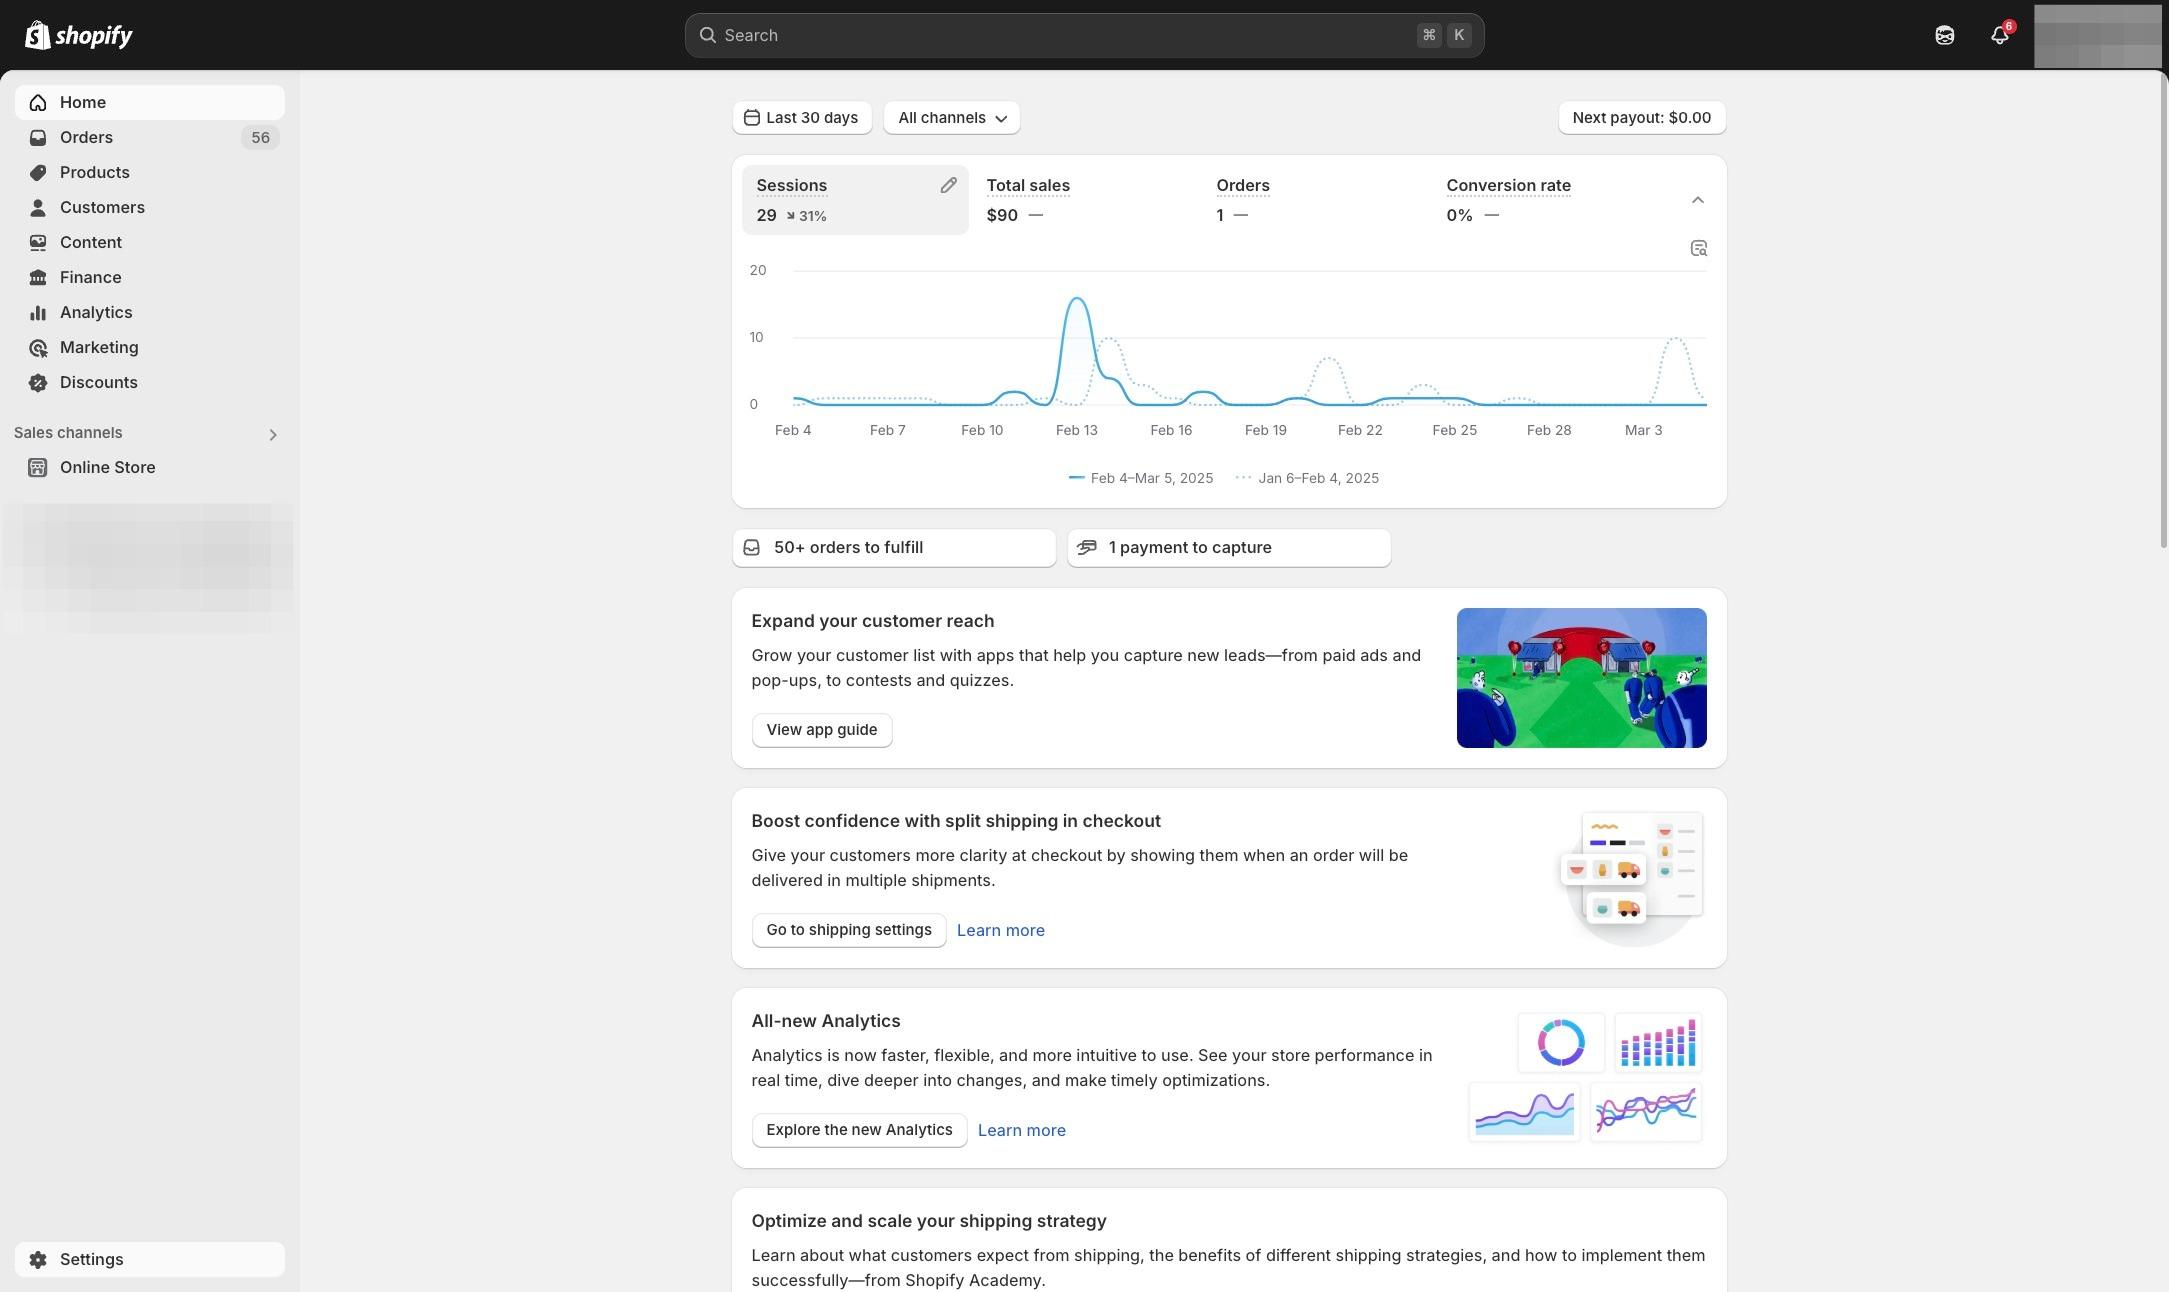Open the notifications bell icon
The width and height of the screenshot is (2169, 1292).
1999,35
